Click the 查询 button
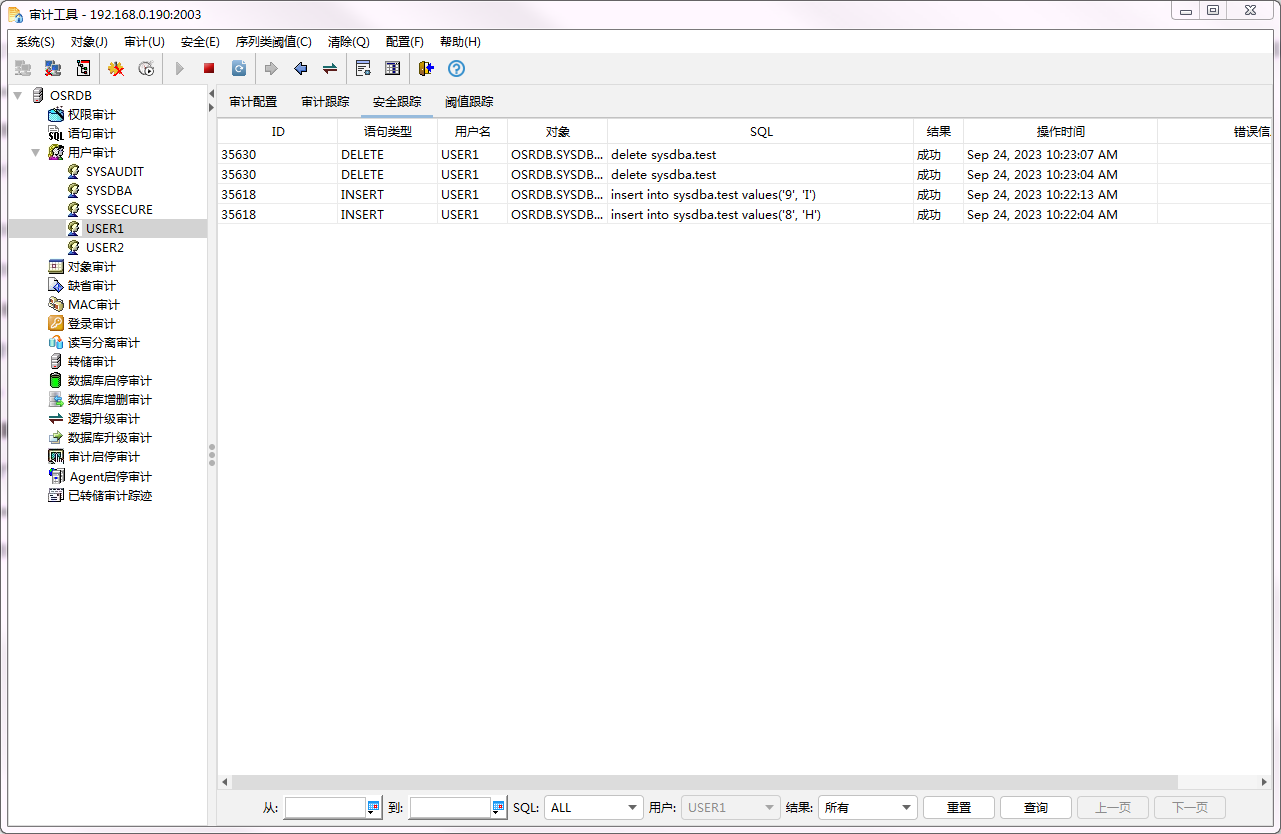This screenshot has width=1281, height=834. coord(1036,807)
